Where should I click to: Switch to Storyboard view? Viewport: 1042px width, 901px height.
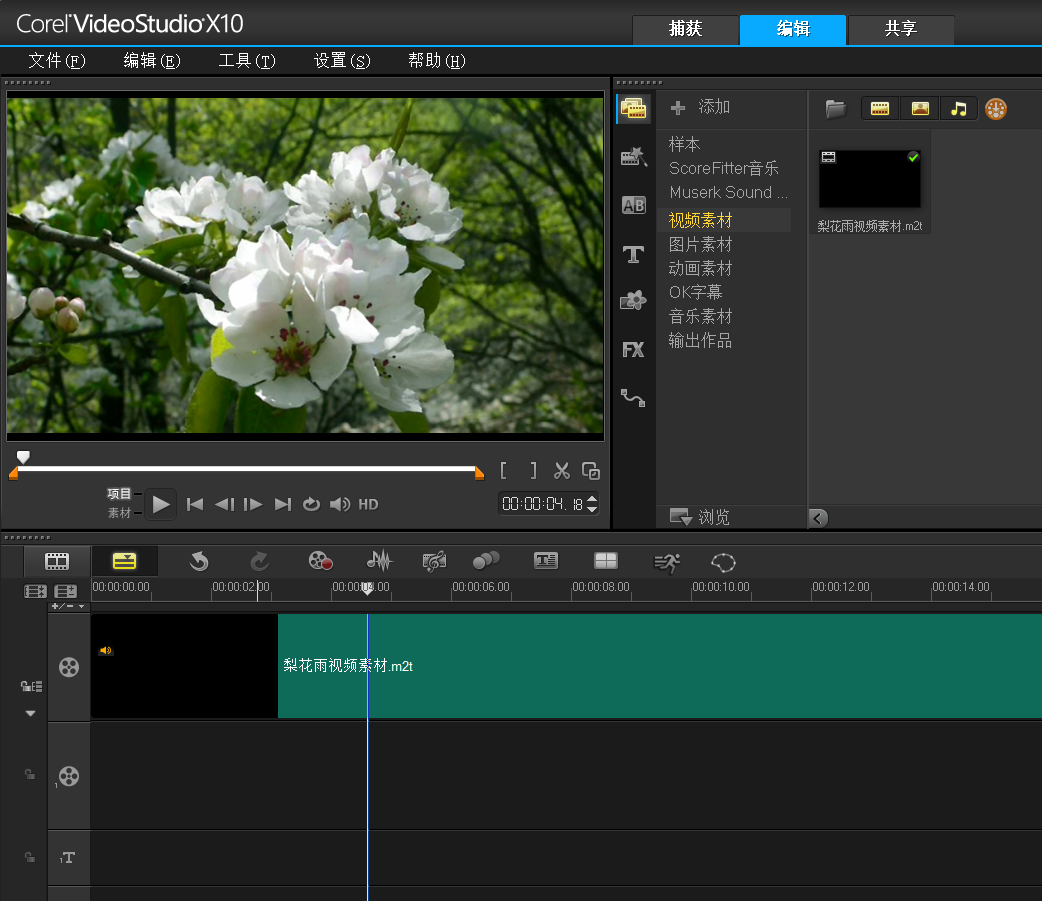click(x=57, y=561)
